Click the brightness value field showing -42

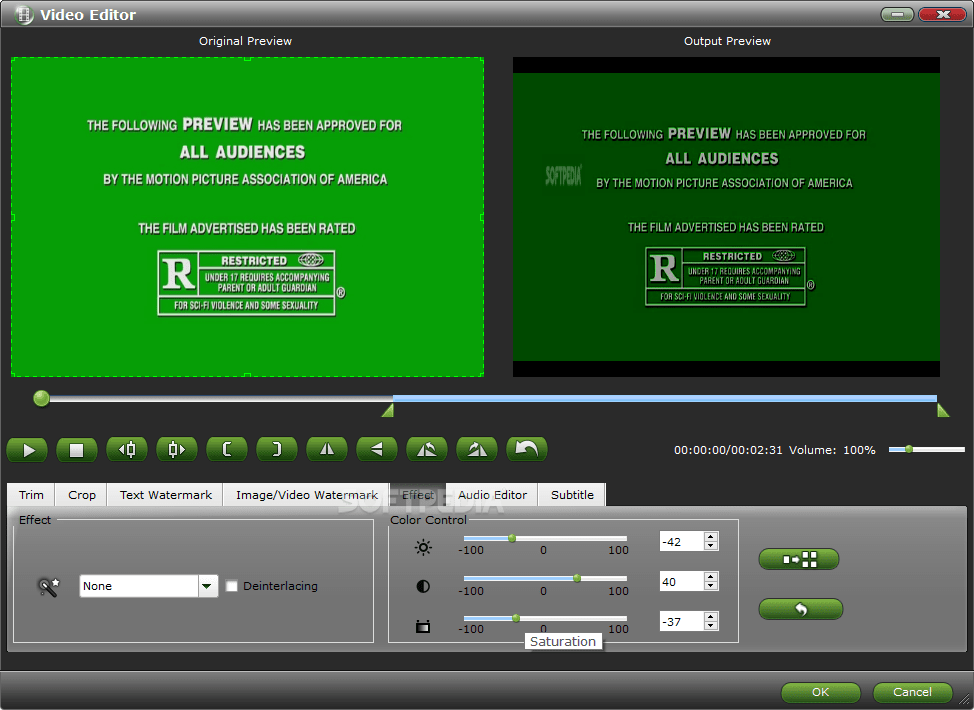click(x=681, y=542)
